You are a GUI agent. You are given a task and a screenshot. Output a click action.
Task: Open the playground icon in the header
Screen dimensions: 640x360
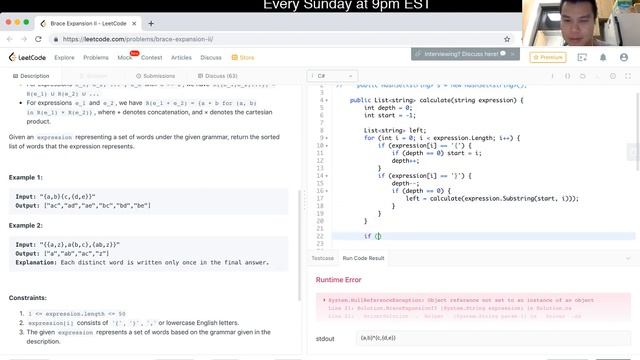(x=582, y=58)
